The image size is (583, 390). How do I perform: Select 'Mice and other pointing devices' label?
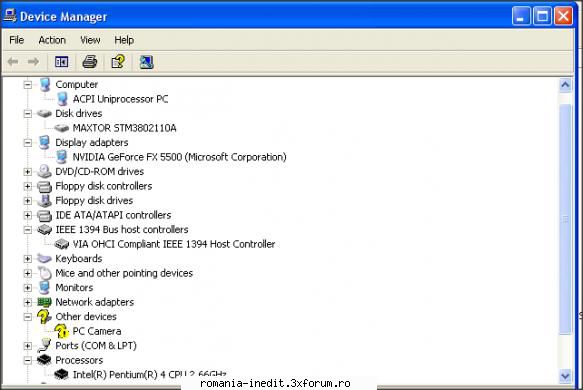[124, 273]
